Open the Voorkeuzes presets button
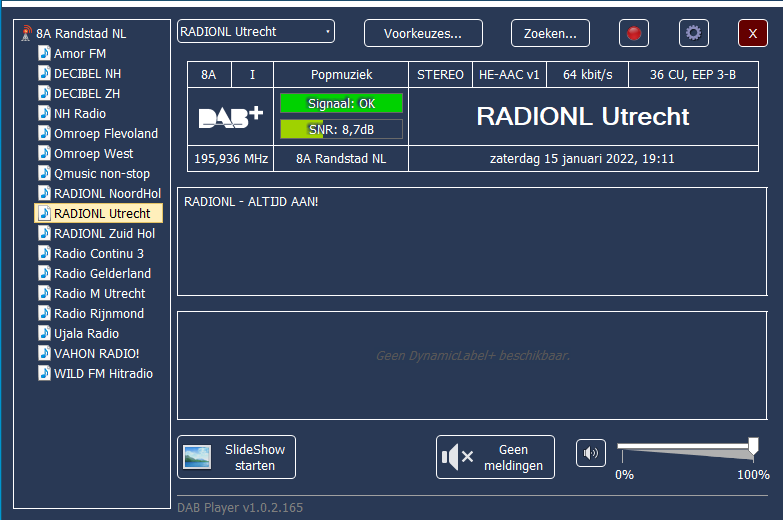Screen dimensions: 783x520 click(x=423, y=33)
